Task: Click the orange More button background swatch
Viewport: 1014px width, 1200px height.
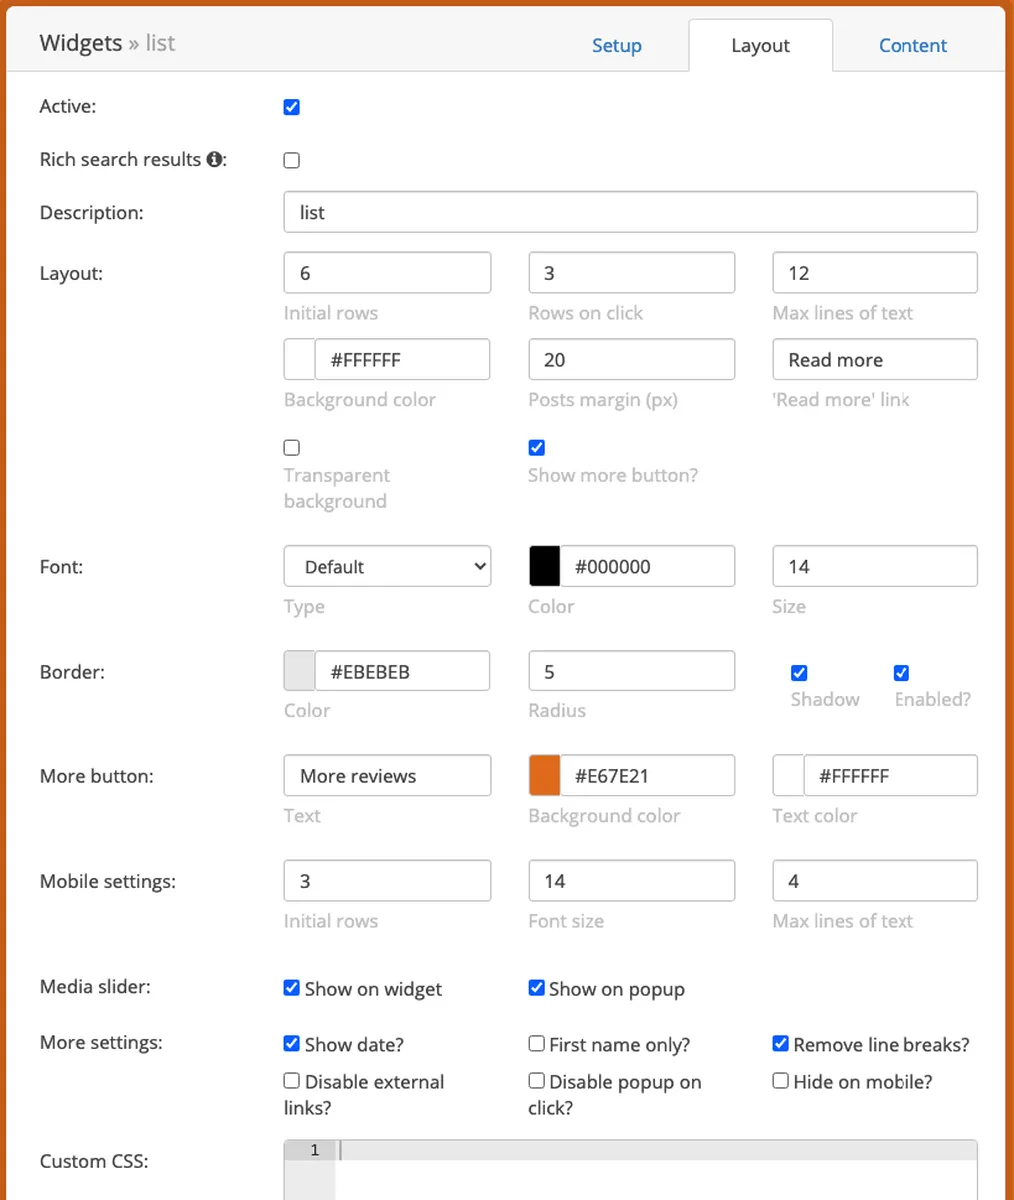Action: [x=544, y=776]
